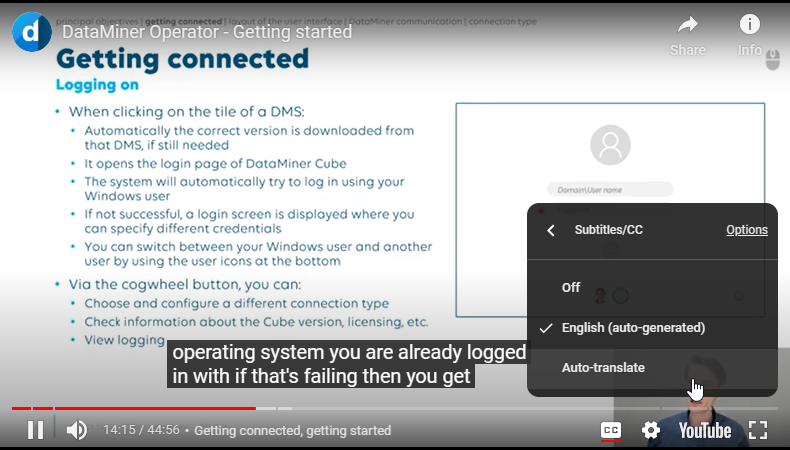Select English (auto-generated) subtitles
The width and height of the screenshot is (790, 450).
652,328
